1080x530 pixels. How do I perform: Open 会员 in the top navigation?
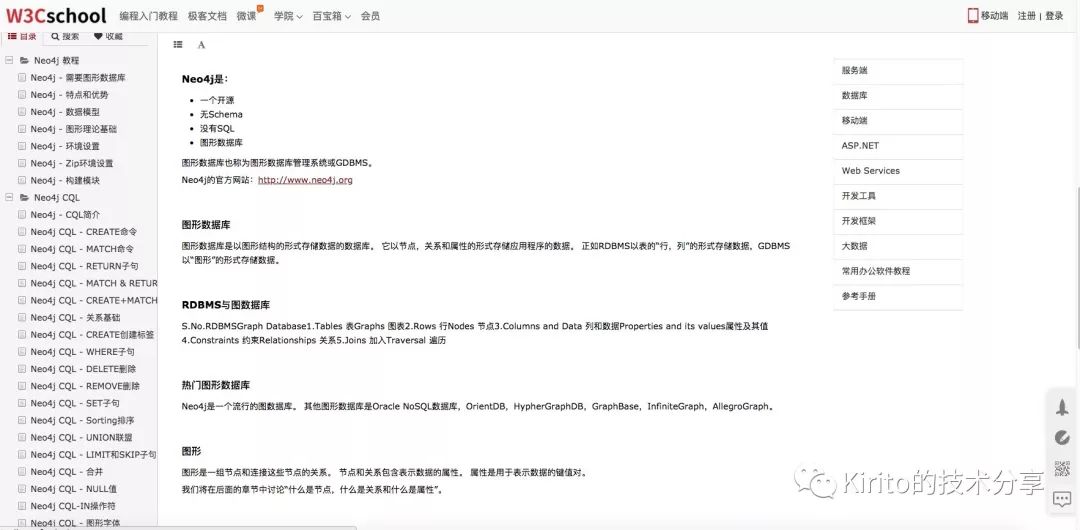(370, 16)
